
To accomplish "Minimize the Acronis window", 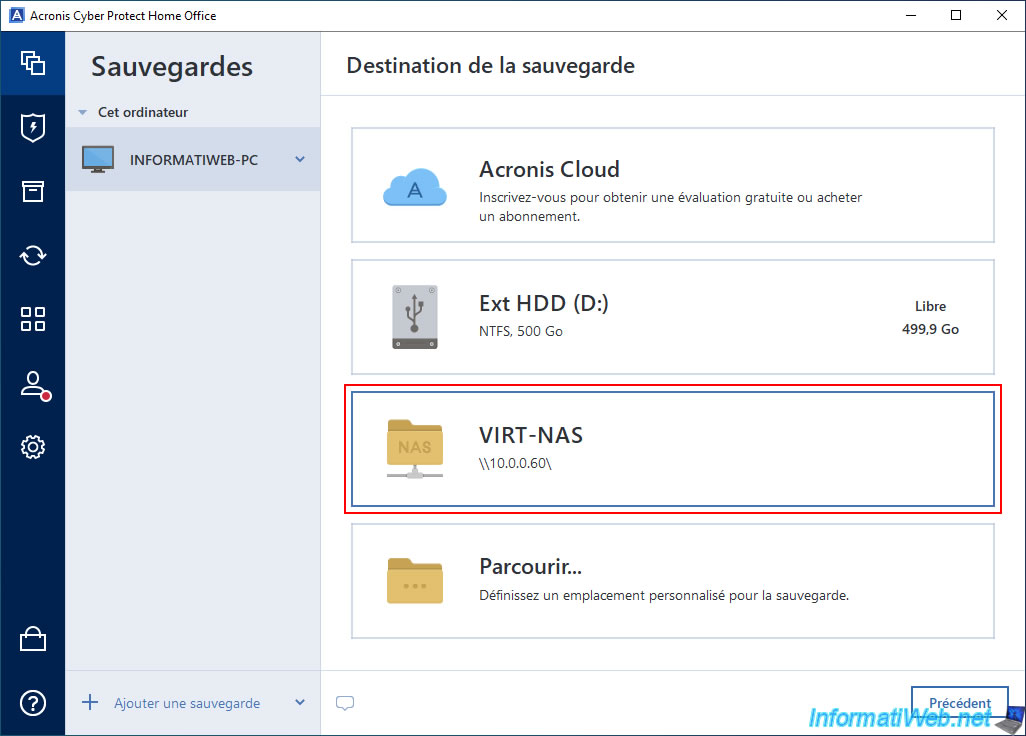I will [x=911, y=15].
